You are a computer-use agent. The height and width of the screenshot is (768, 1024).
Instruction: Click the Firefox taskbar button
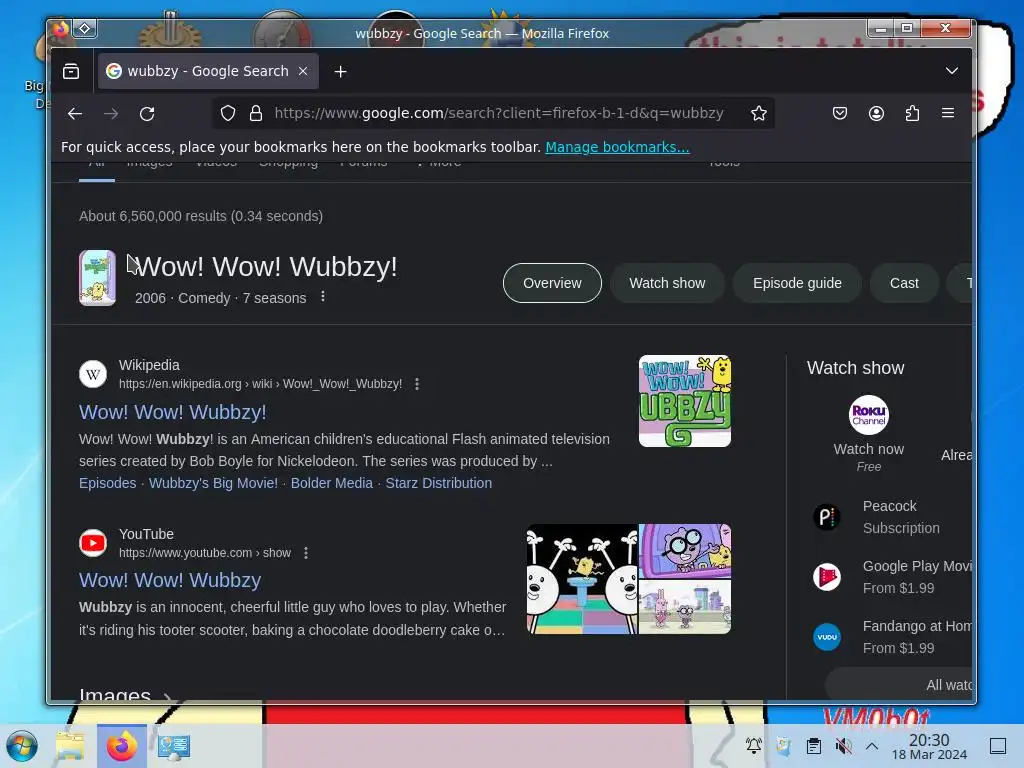tap(121, 746)
